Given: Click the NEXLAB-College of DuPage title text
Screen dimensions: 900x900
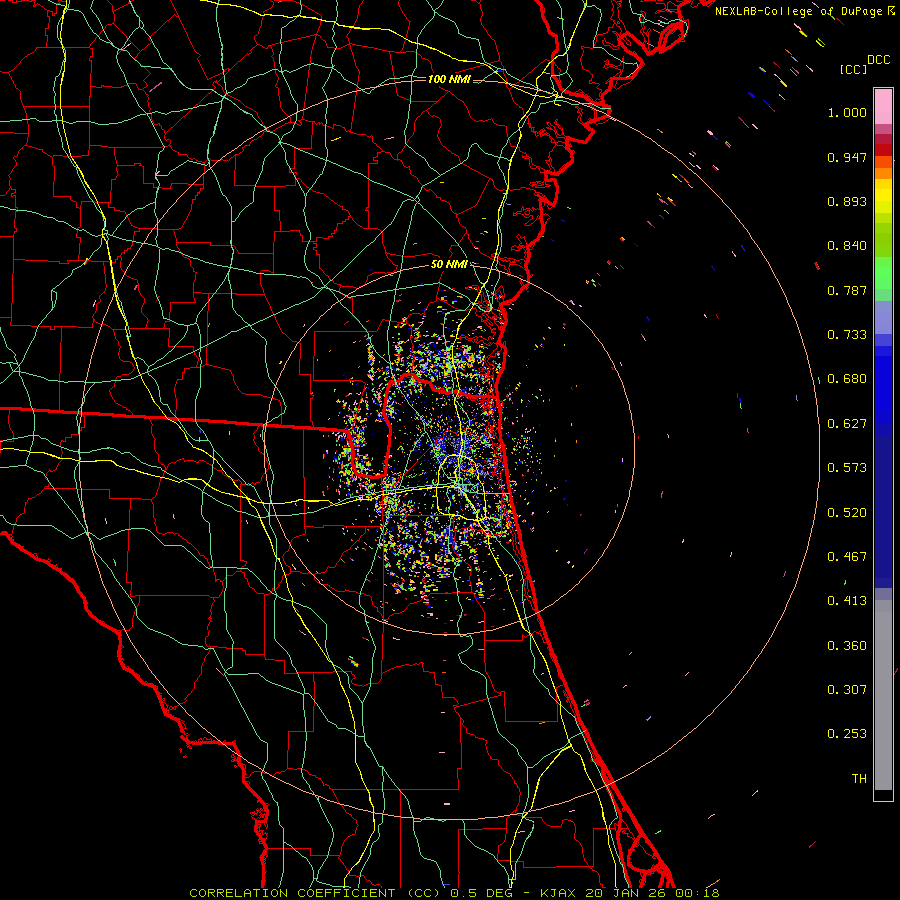Looking at the screenshot, I should [x=800, y=11].
